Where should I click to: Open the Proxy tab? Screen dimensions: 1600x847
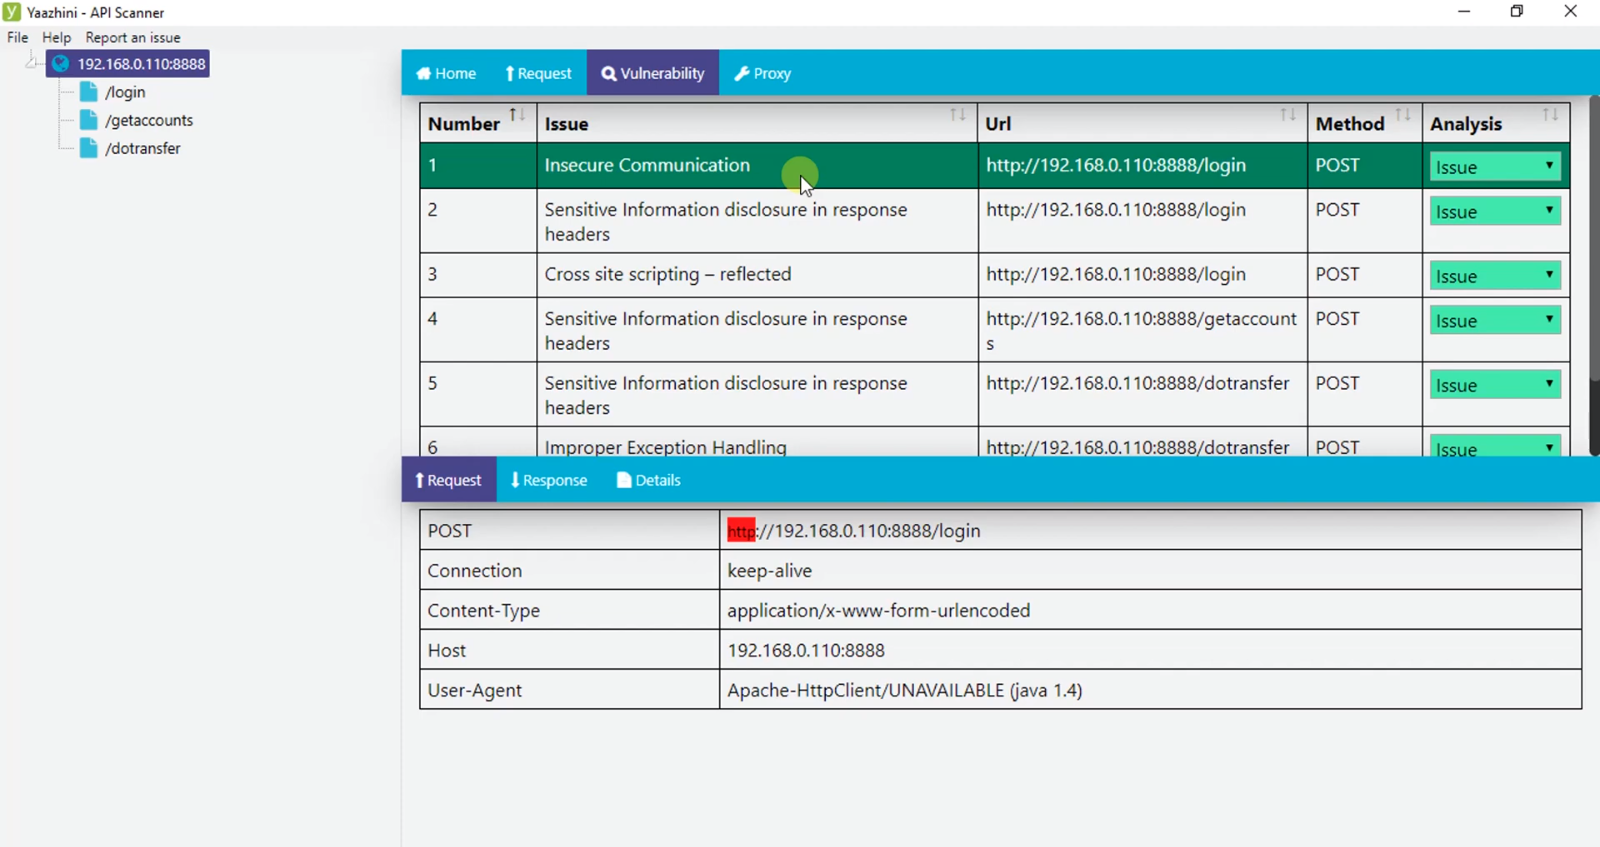pyautogui.click(x=762, y=73)
